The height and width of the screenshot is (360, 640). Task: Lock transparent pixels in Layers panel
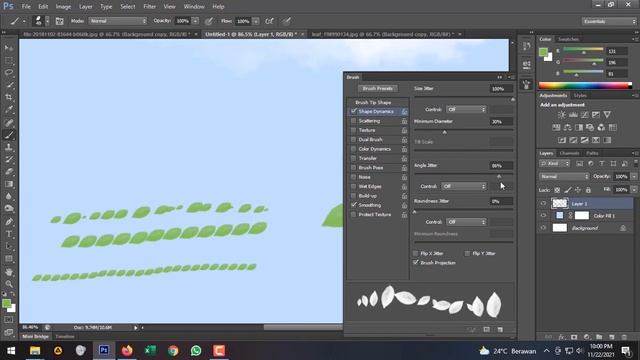(x=557, y=190)
